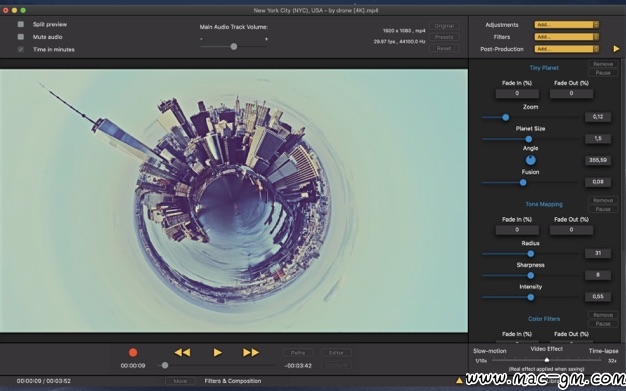This screenshot has width=626, height=391.
Task: Open the Filters Add dropdown
Action: pyautogui.click(x=567, y=37)
